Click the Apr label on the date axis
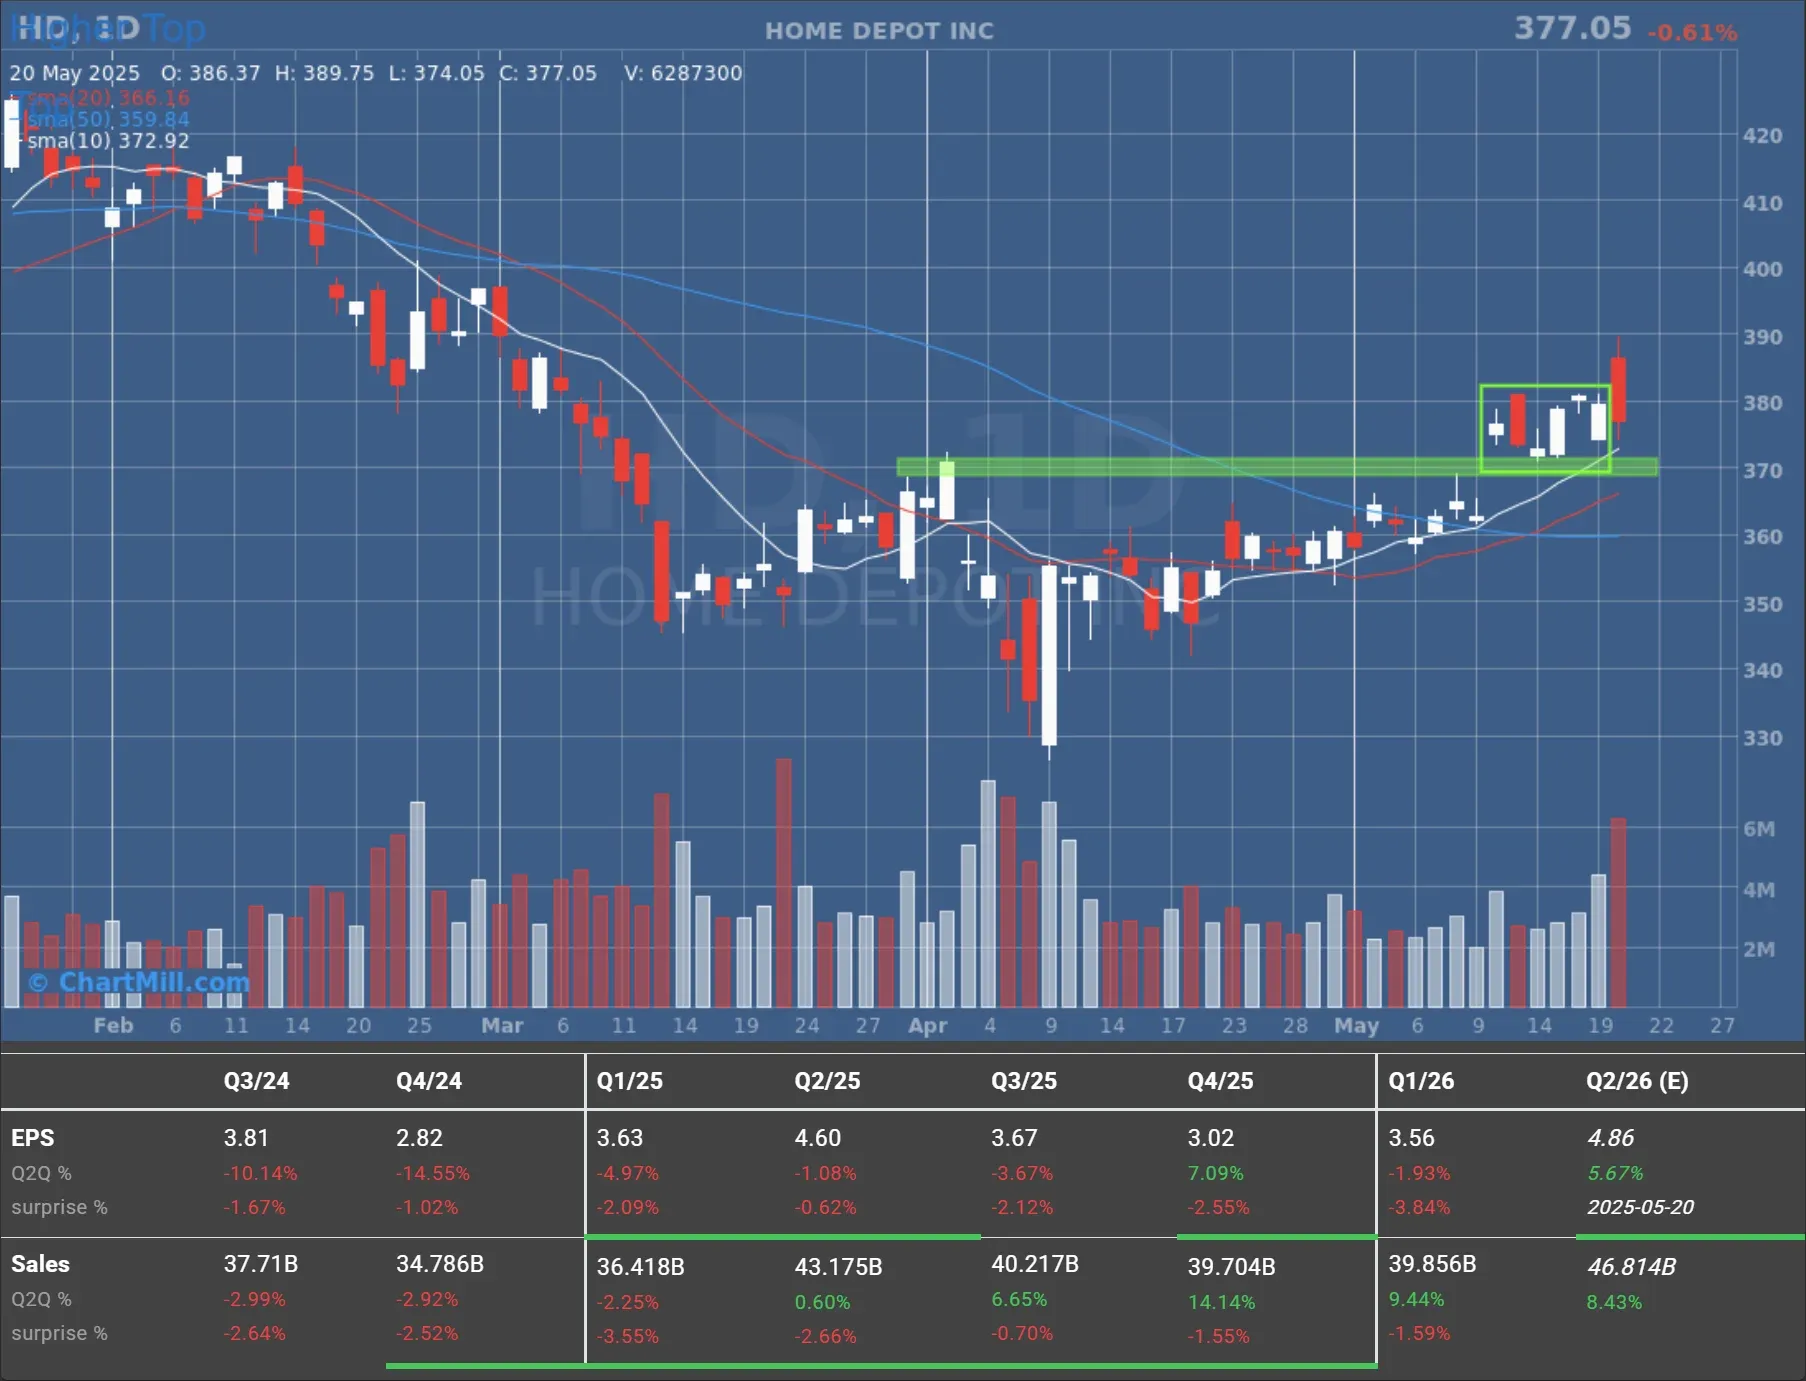 [927, 1025]
